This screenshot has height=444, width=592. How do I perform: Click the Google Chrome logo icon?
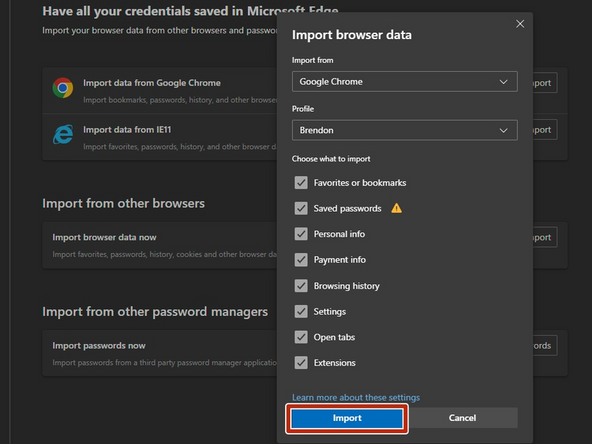click(x=63, y=88)
